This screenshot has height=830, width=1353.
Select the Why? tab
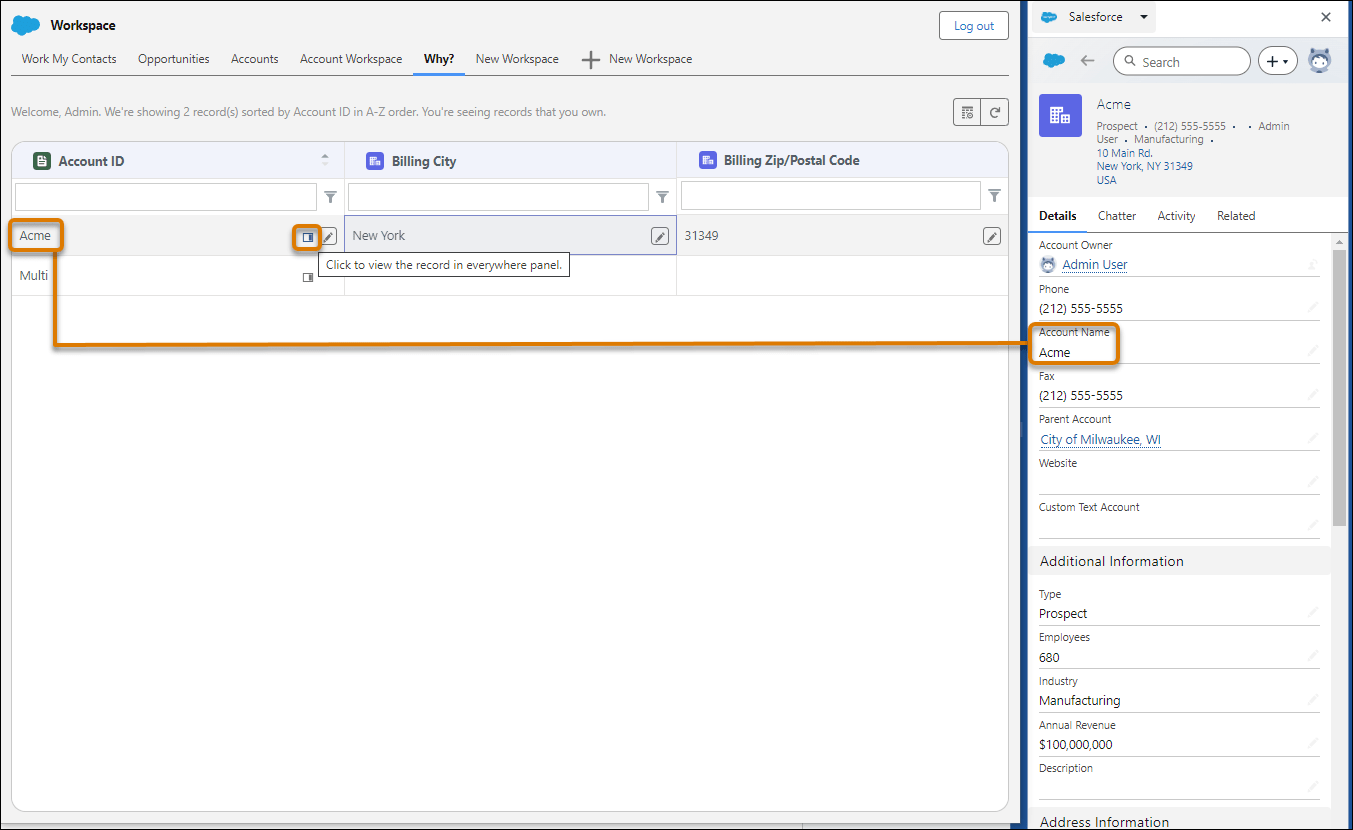(x=439, y=59)
